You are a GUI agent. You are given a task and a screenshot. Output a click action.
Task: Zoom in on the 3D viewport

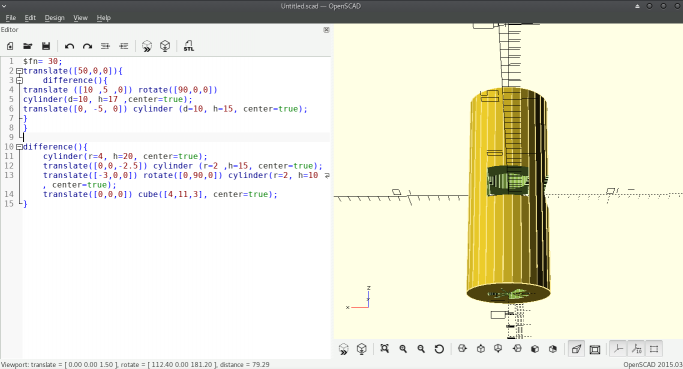click(403, 349)
